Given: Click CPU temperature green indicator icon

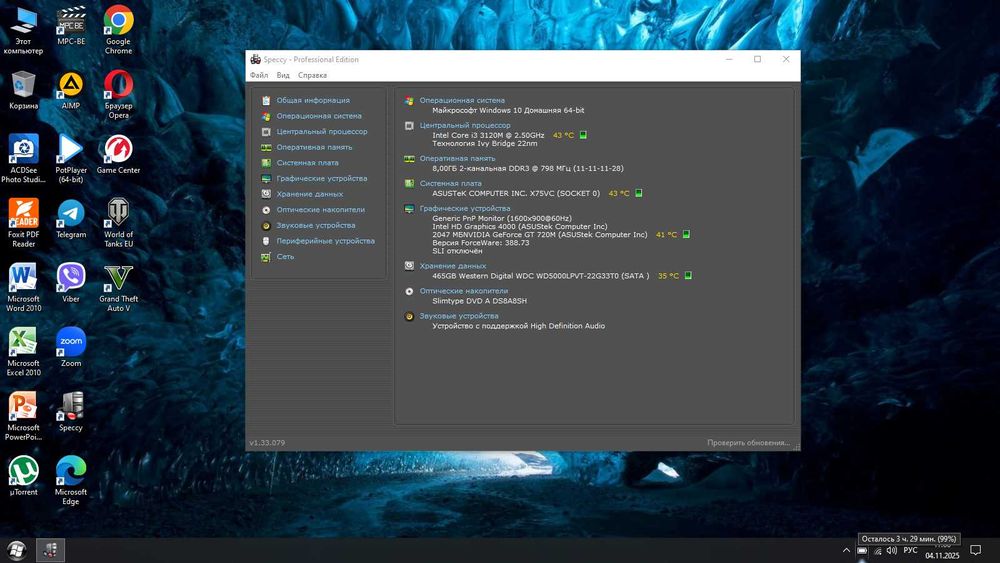Looking at the screenshot, I should click(x=583, y=135).
